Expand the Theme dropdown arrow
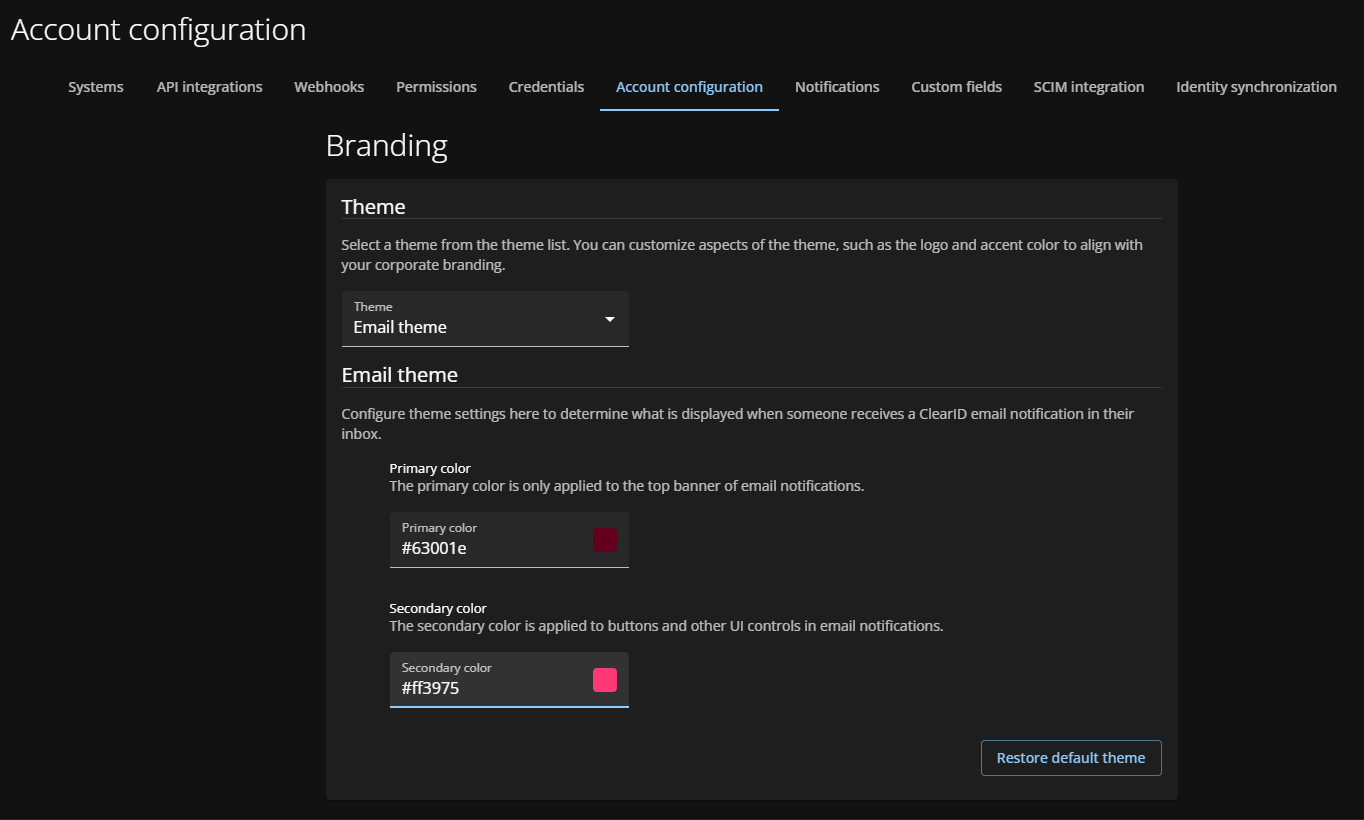1364x820 pixels. point(610,319)
